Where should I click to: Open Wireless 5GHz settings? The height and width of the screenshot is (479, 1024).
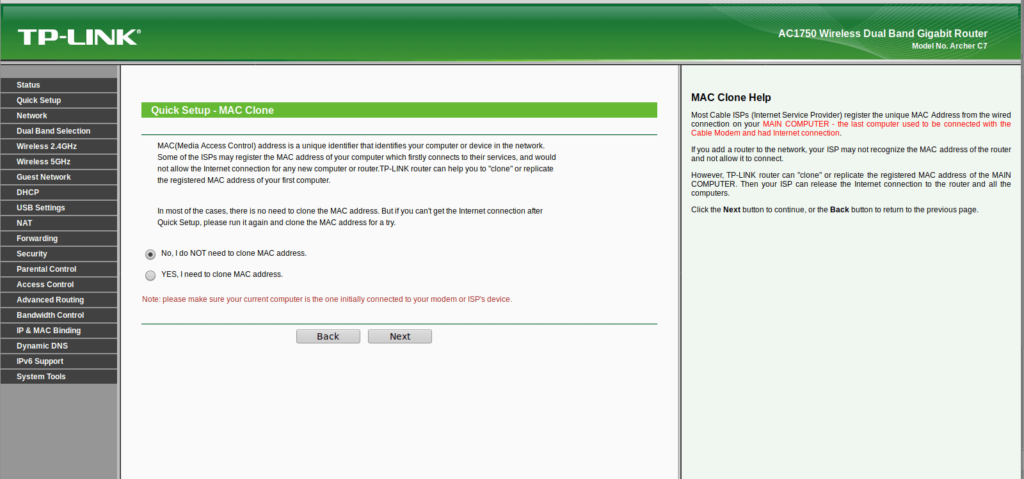pos(59,162)
